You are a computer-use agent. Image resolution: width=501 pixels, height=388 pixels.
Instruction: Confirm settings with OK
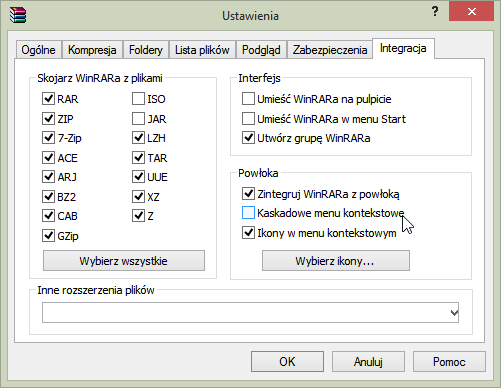287,361
